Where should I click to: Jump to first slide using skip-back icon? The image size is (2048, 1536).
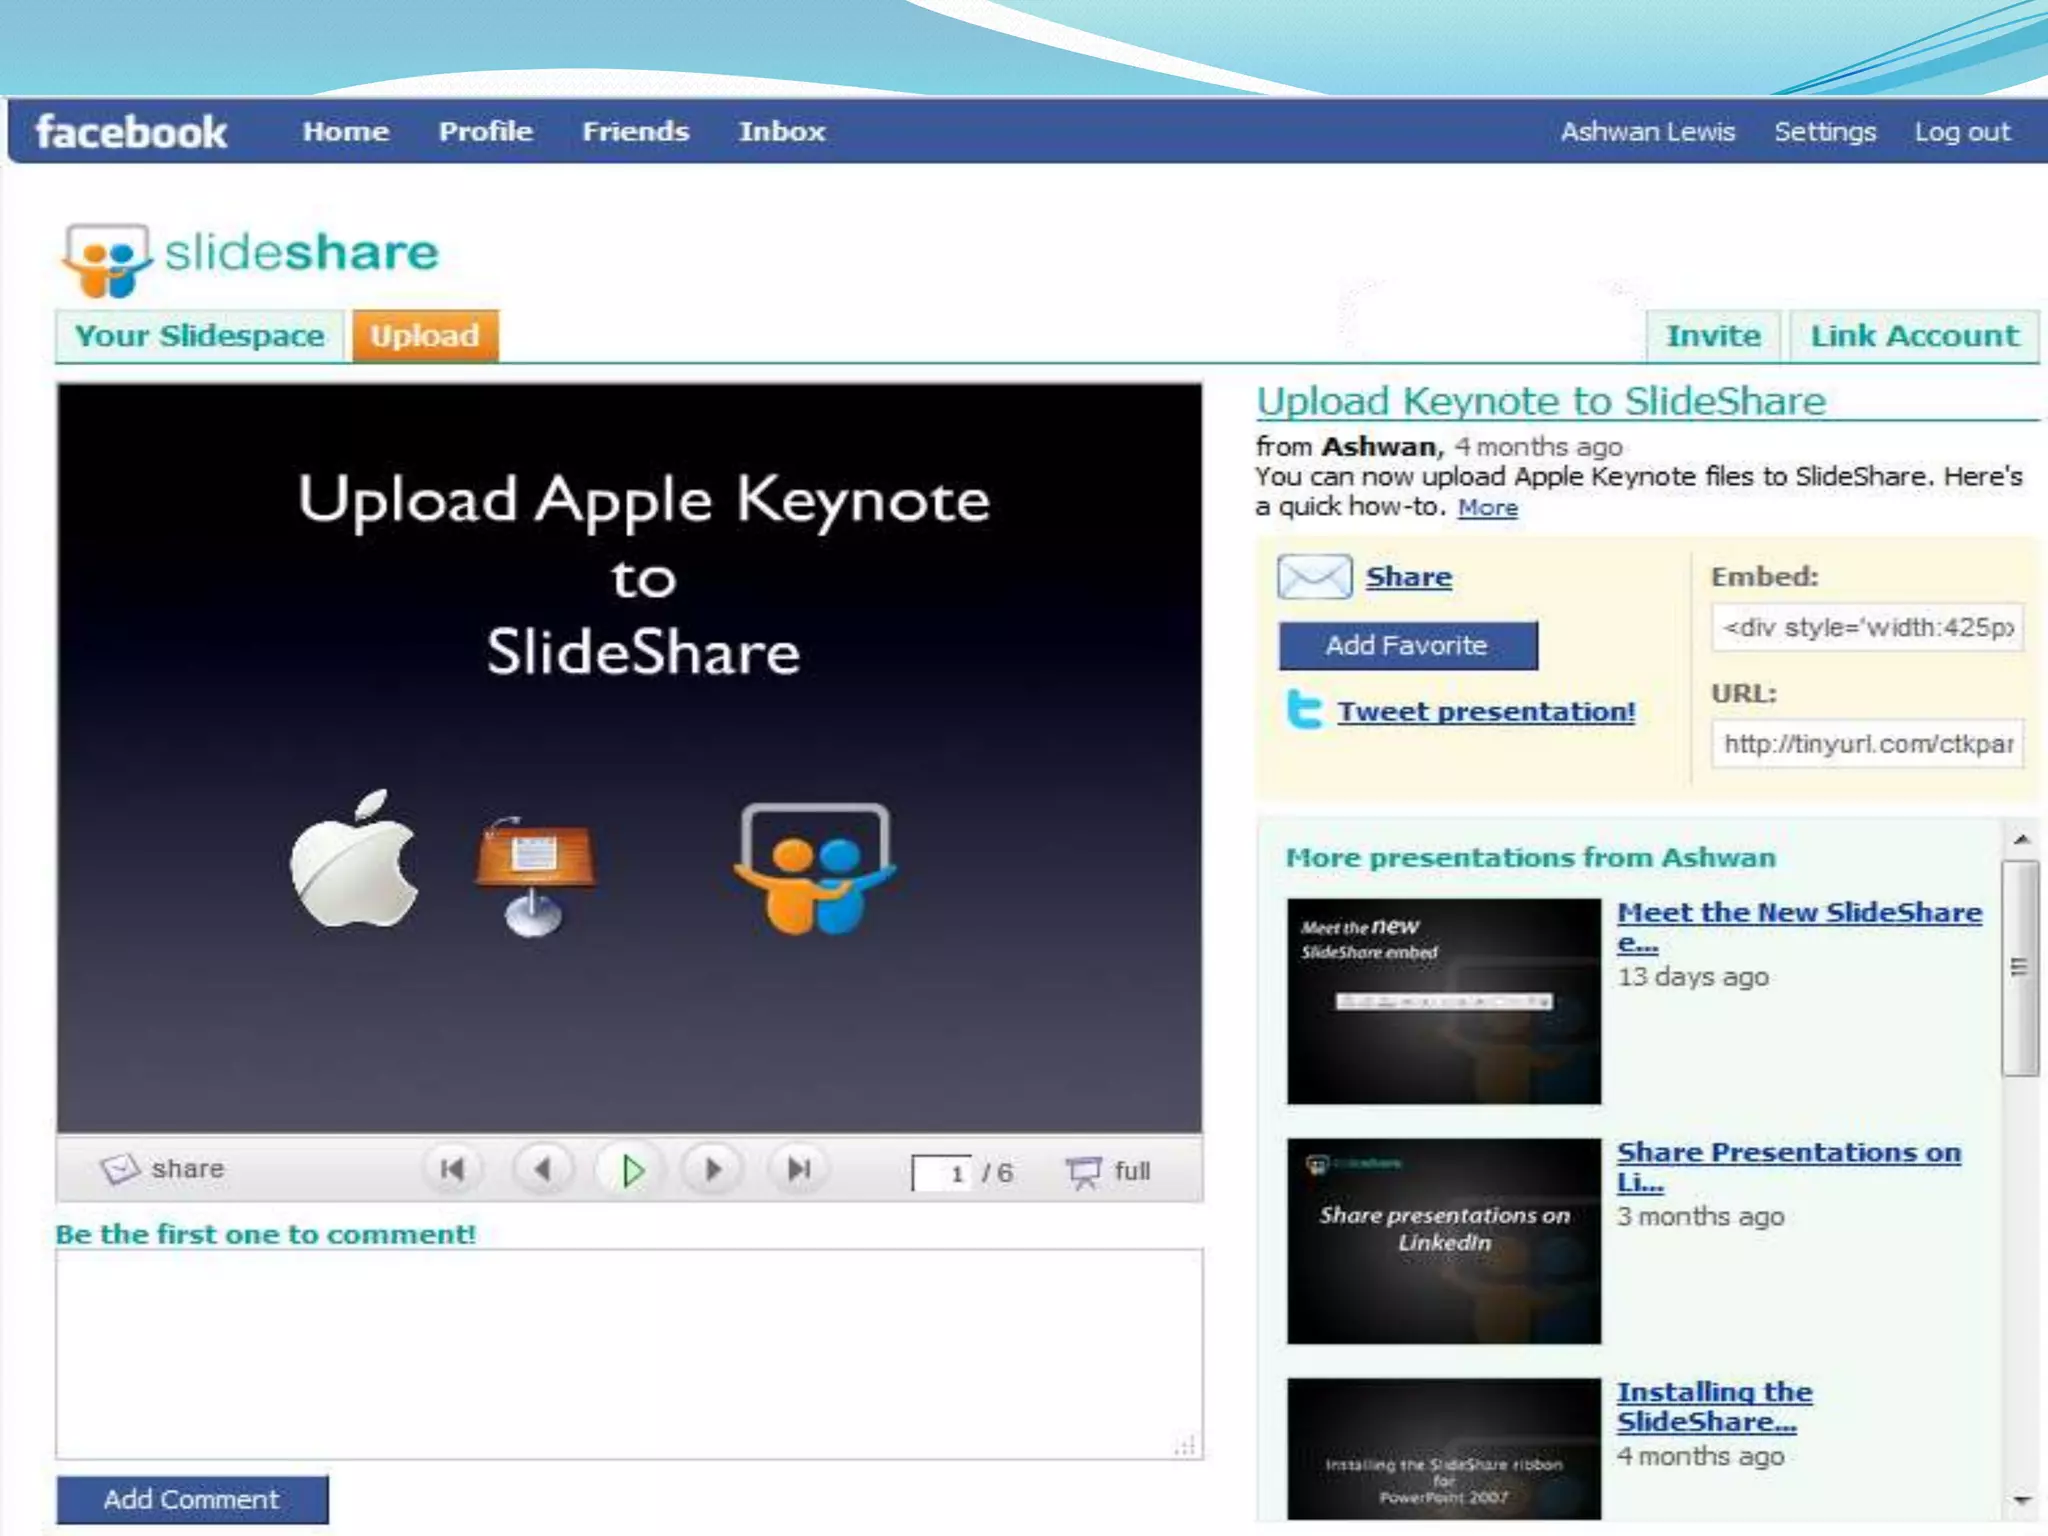[452, 1169]
